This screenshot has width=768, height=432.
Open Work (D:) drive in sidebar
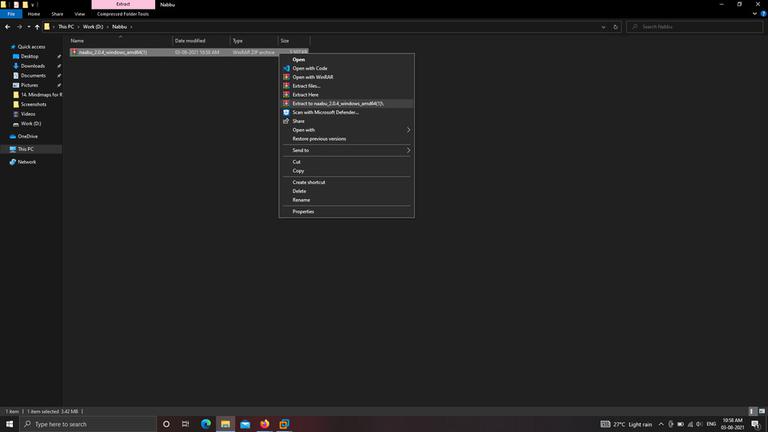point(30,123)
